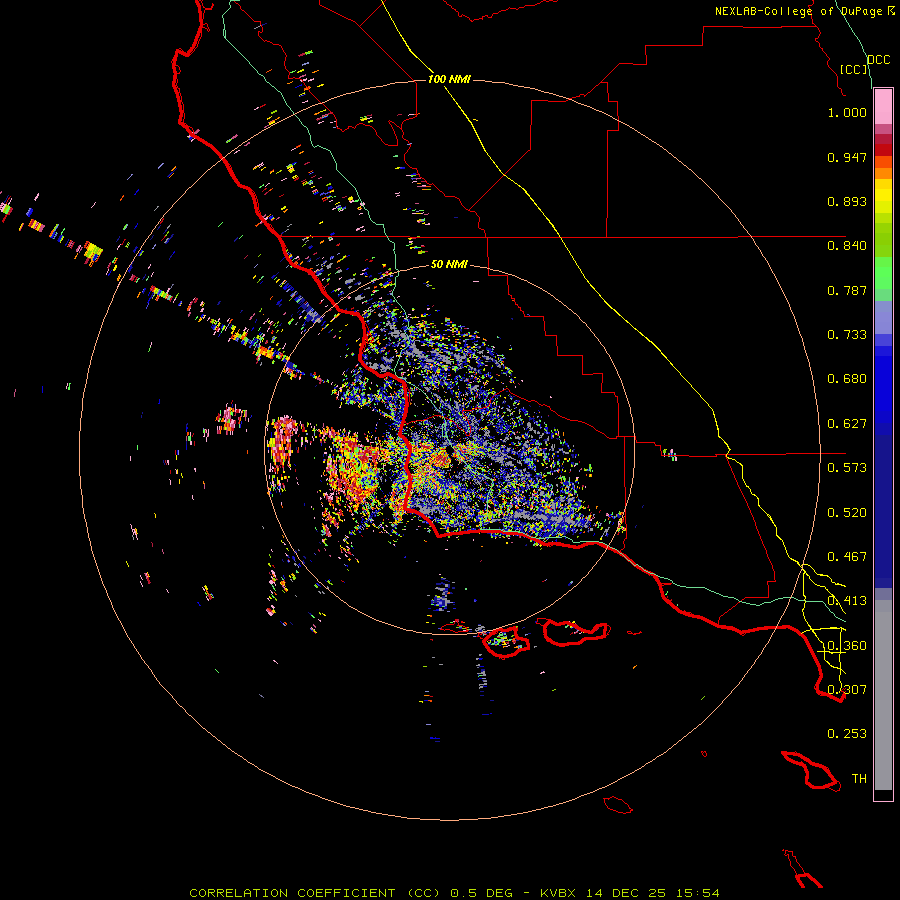The image size is (900, 900).
Task: Click the CORRELATION COEFFICIENT (CC) caption text
Action: (x=315, y=893)
